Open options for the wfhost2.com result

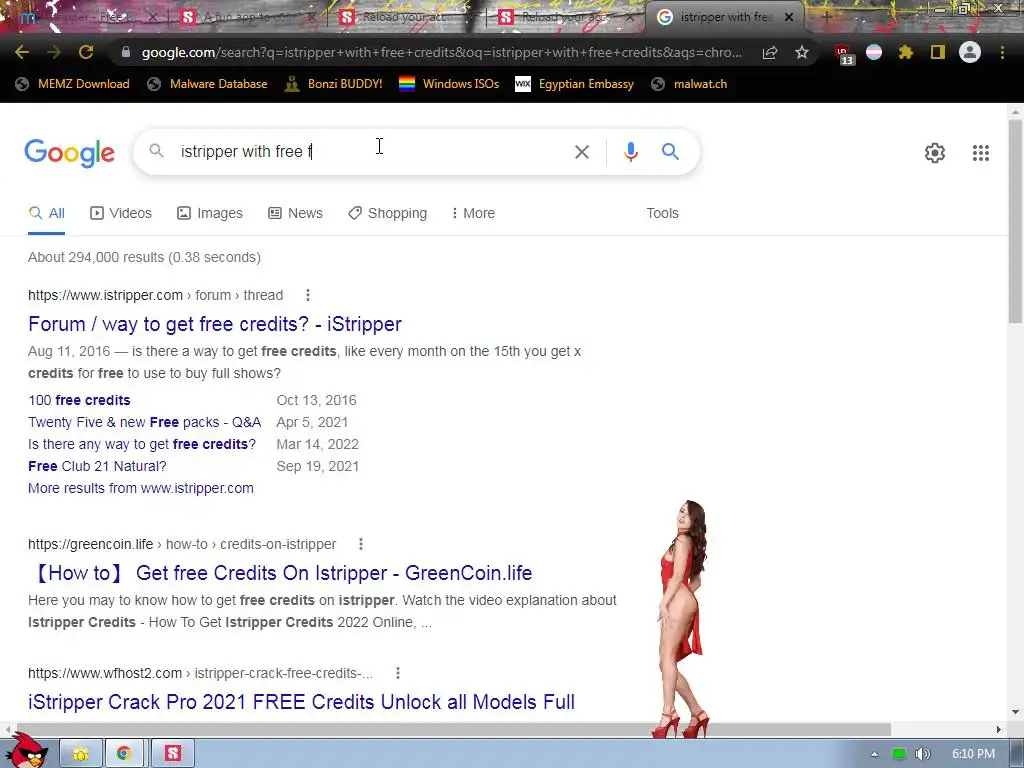(398, 673)
